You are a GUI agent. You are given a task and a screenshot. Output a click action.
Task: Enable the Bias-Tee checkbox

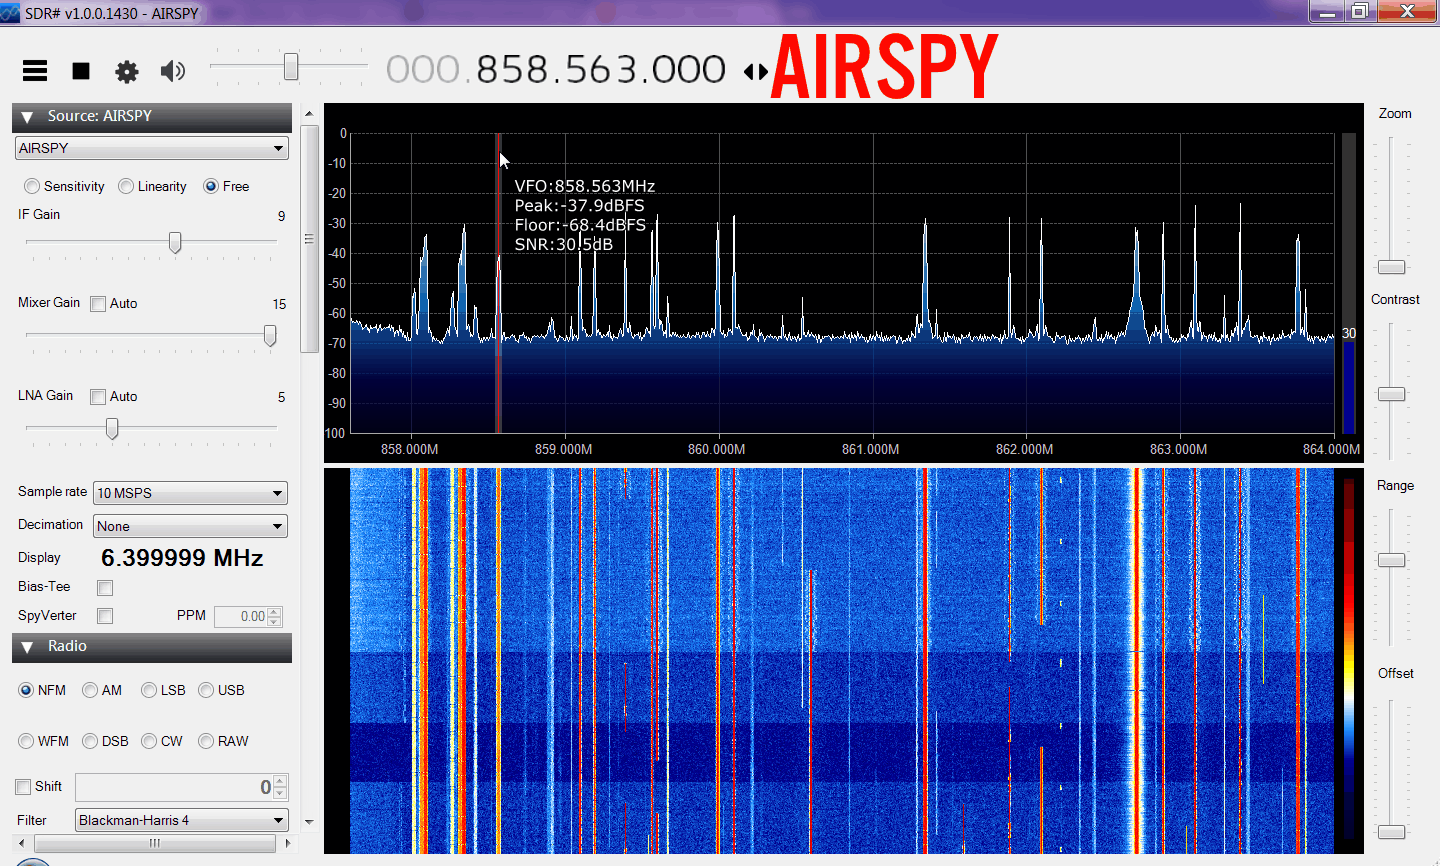tap(105, 588)
